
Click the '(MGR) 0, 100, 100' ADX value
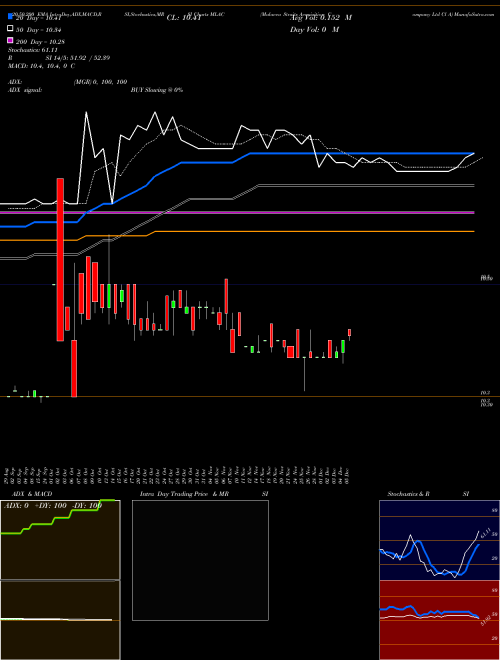coord(100,82)
